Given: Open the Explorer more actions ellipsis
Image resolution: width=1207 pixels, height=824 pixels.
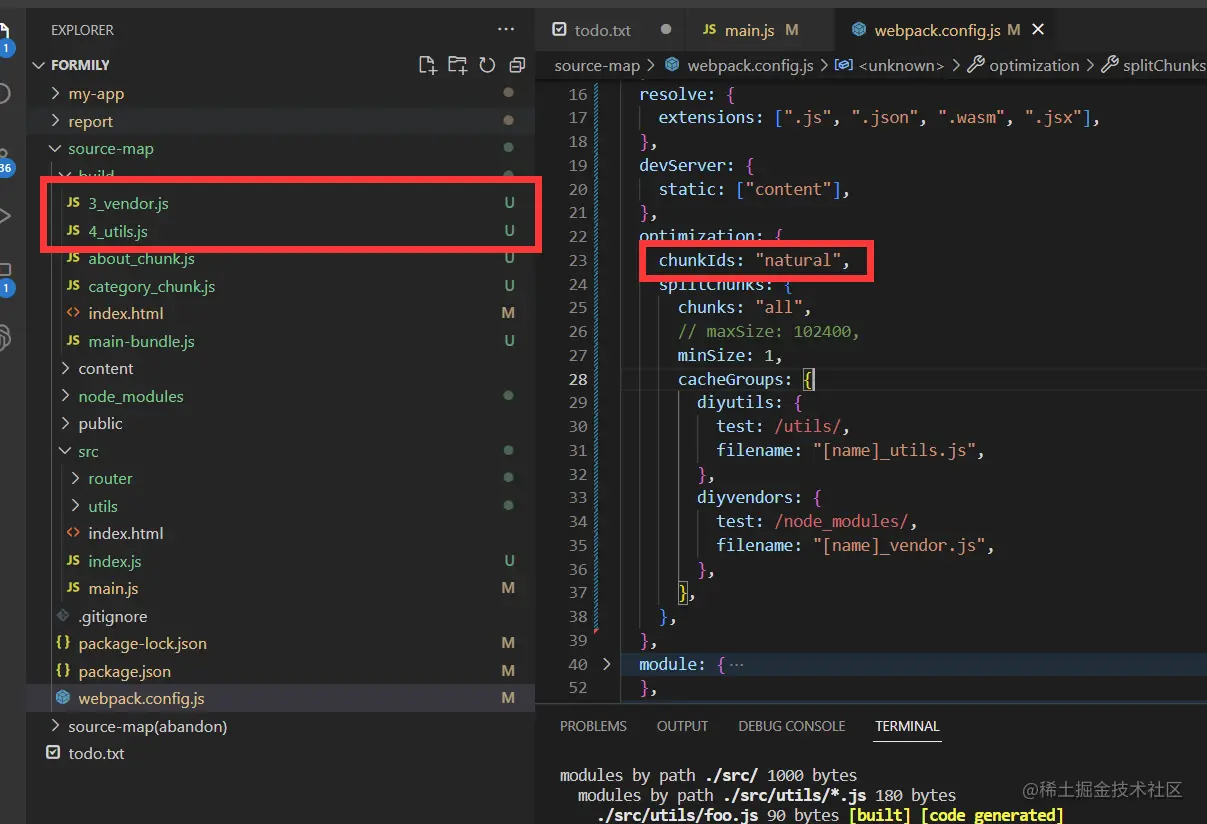Looking at the screenshot, I should [507, 30].
